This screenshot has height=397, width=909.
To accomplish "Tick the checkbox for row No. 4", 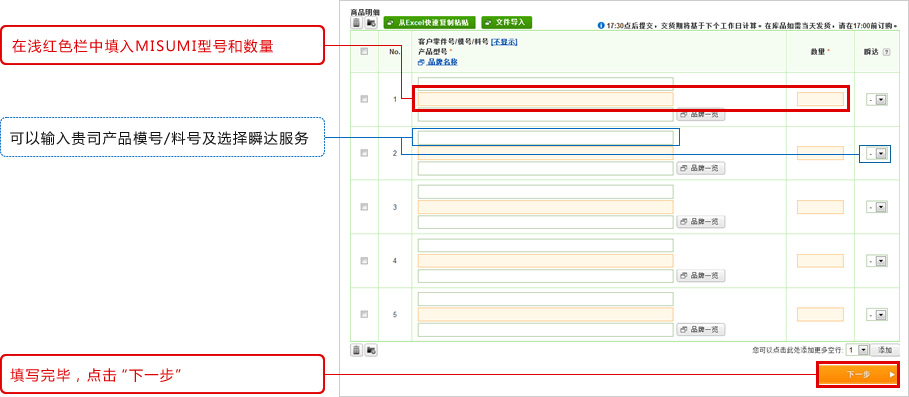I will [364, 260].
